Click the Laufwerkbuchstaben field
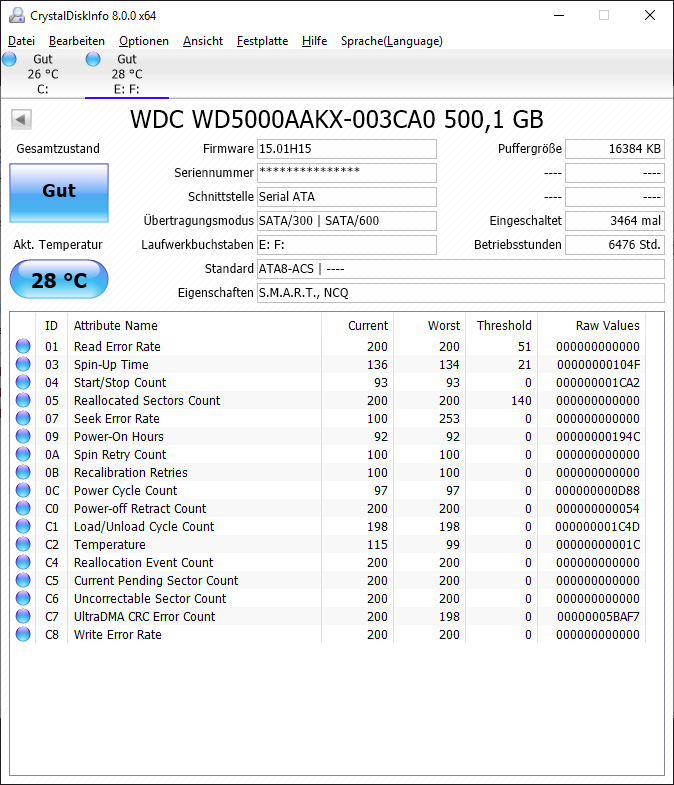Screen dimensions: 674x785 pos(347,245)
